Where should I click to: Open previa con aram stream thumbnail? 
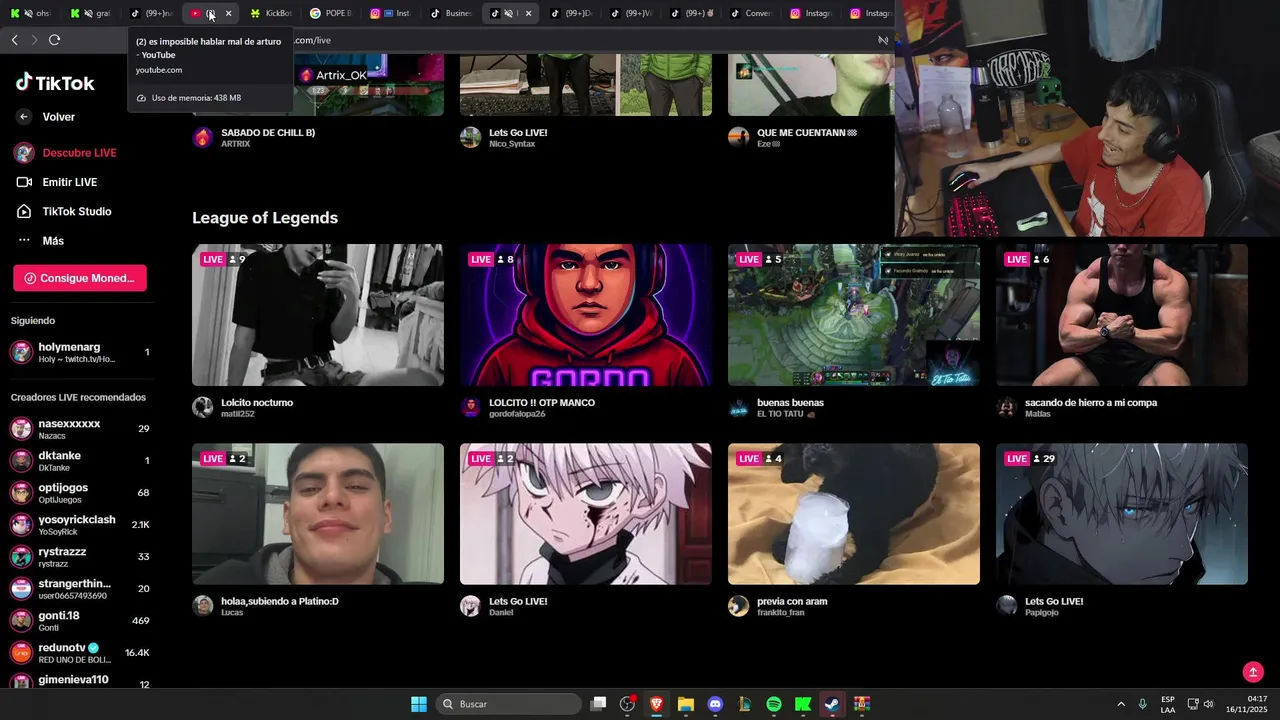(854, 514)
